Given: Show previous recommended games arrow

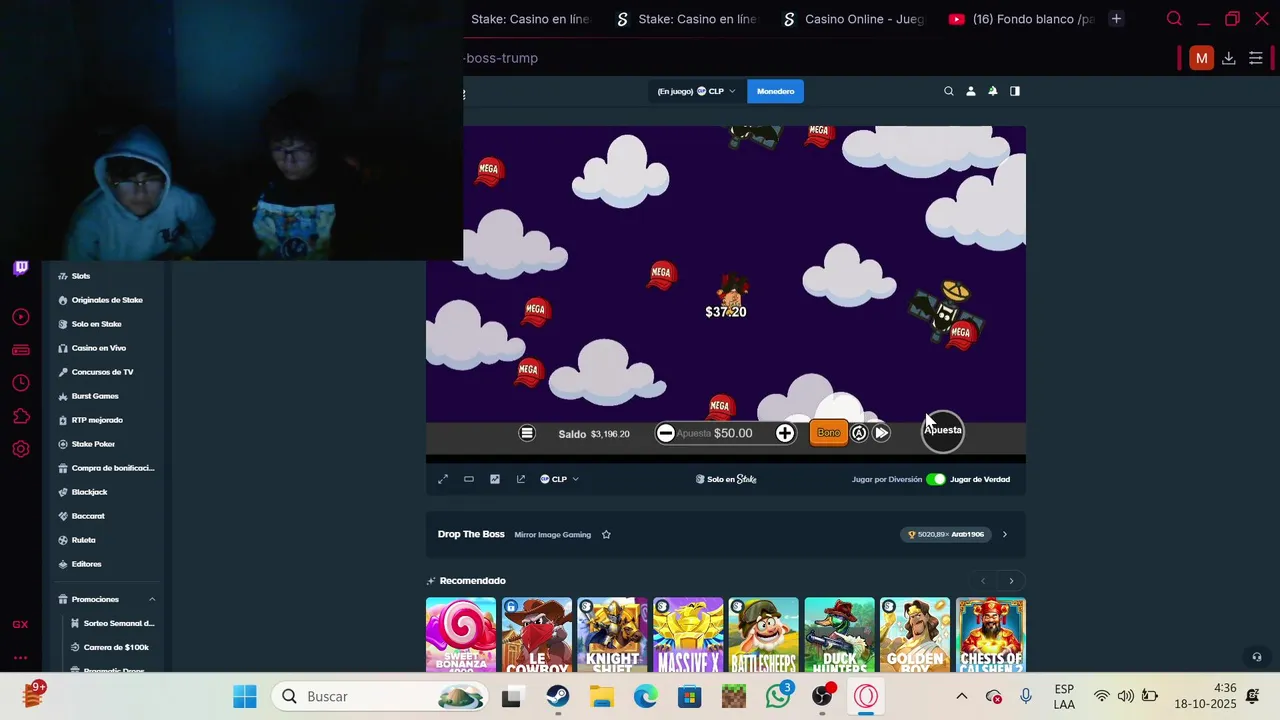Looking at the screenshot, I should click(x=983, y=581).
